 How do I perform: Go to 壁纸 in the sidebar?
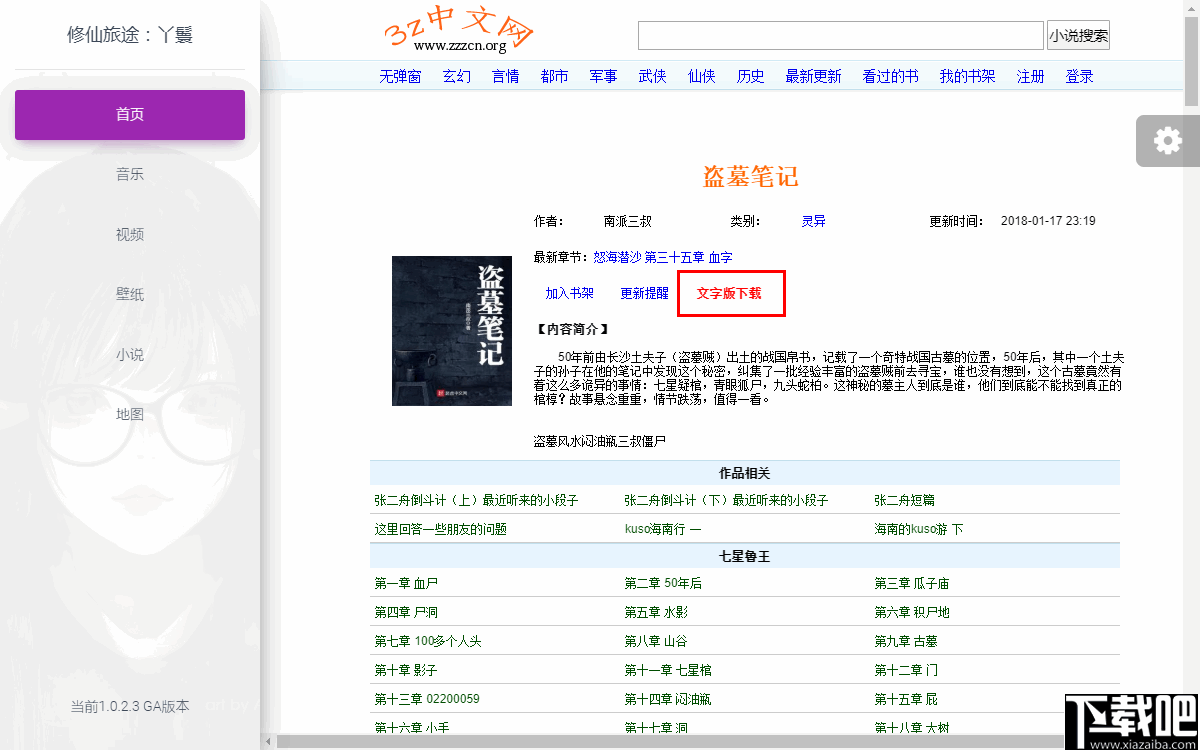point(130,294)
